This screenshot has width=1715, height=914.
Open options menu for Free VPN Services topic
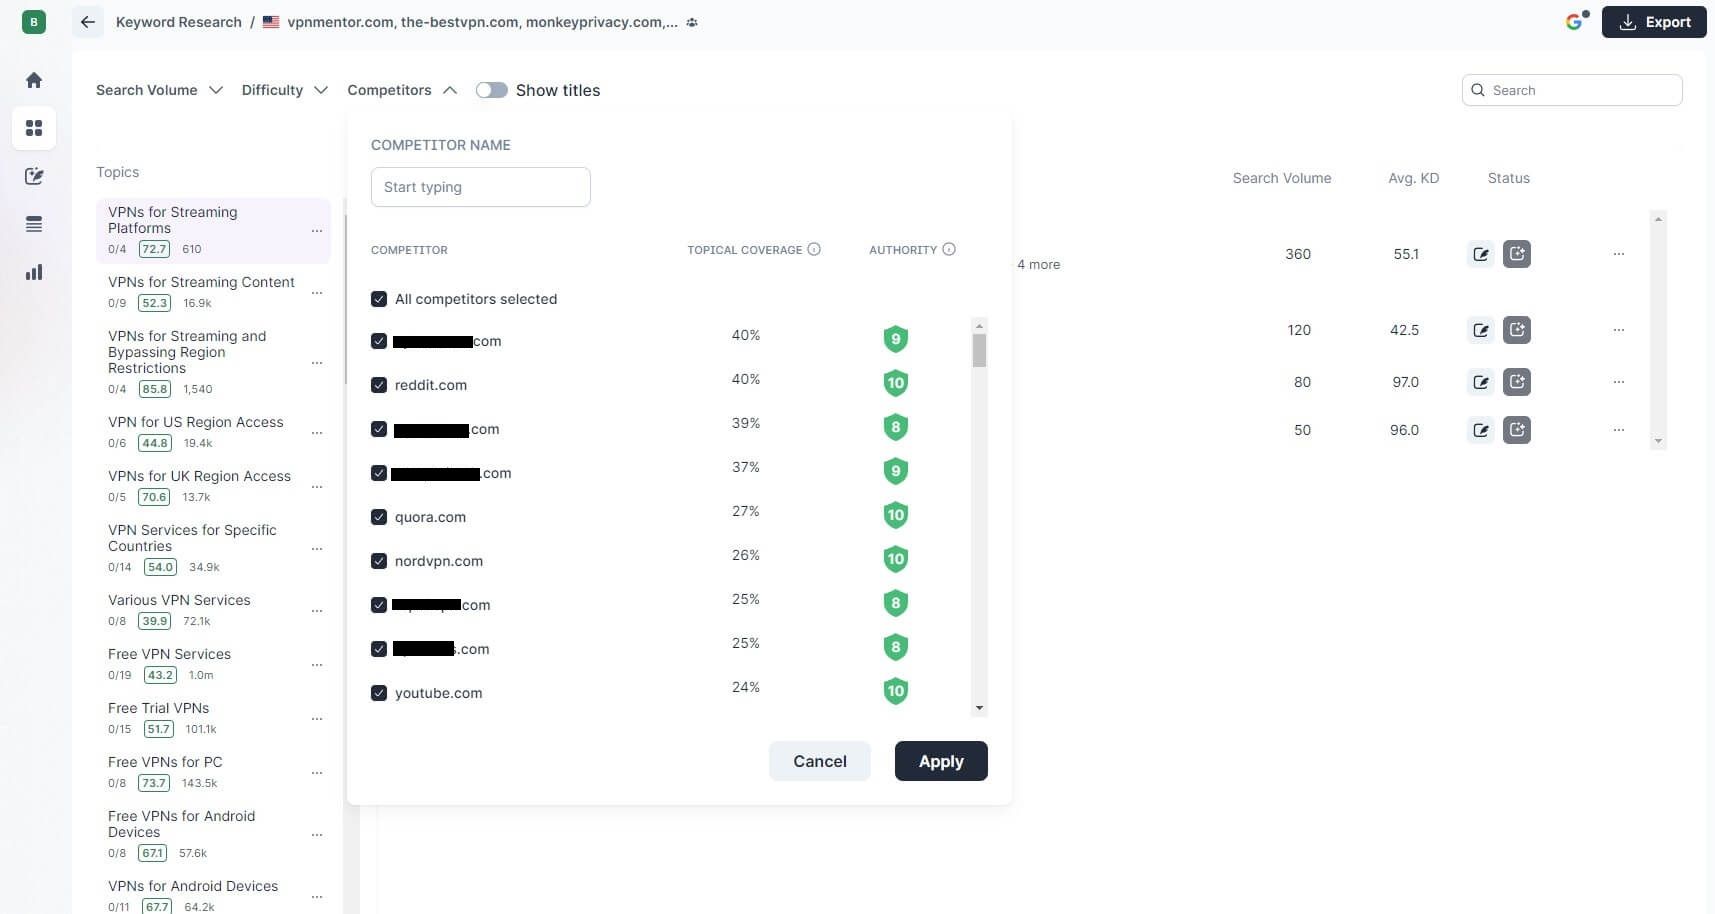[x=317, y=665]
